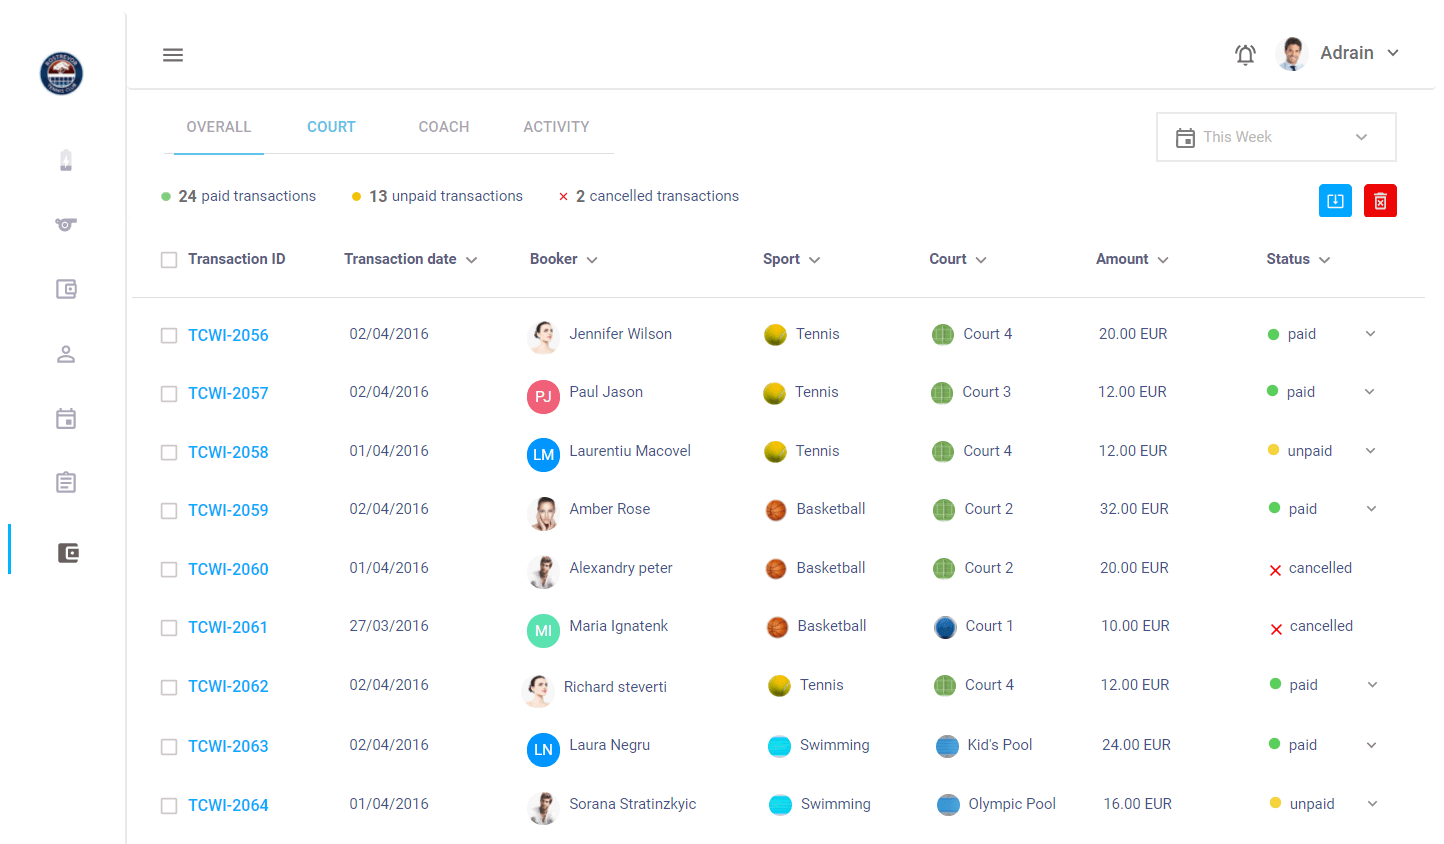Check the TCWI-2056 row checkbox

169,336
